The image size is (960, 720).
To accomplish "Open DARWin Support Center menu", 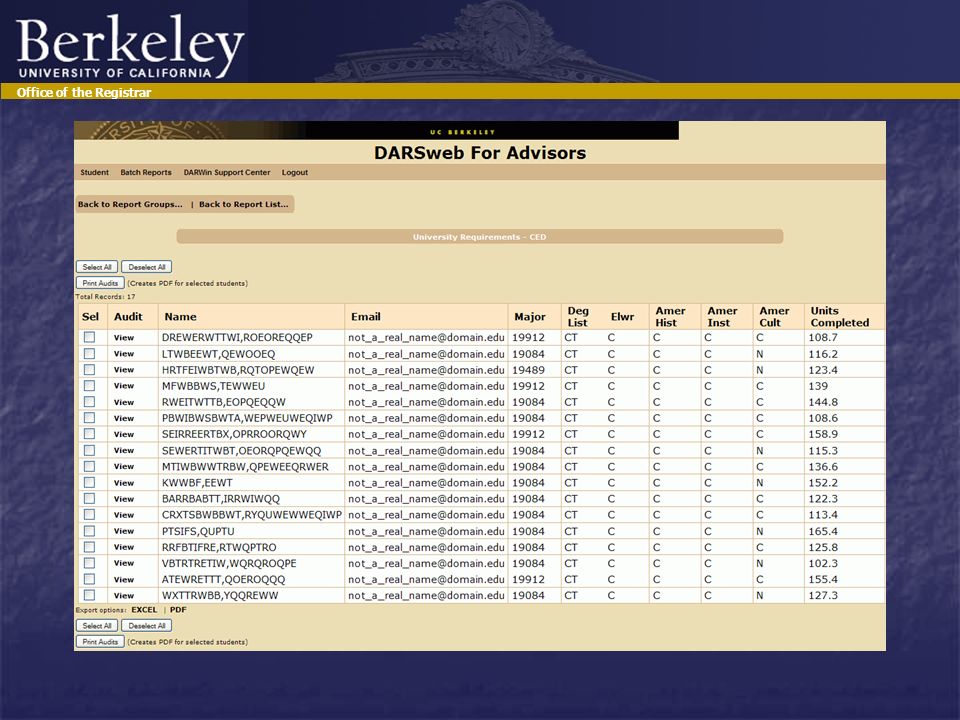I will click(x=227, y=173).
